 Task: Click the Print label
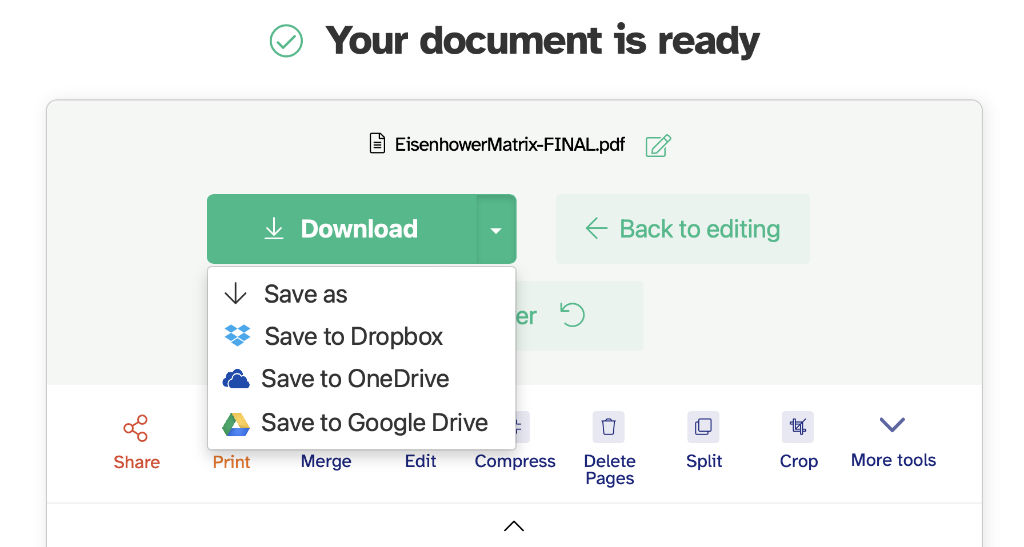pyautogui.click(x=231, y=462)
